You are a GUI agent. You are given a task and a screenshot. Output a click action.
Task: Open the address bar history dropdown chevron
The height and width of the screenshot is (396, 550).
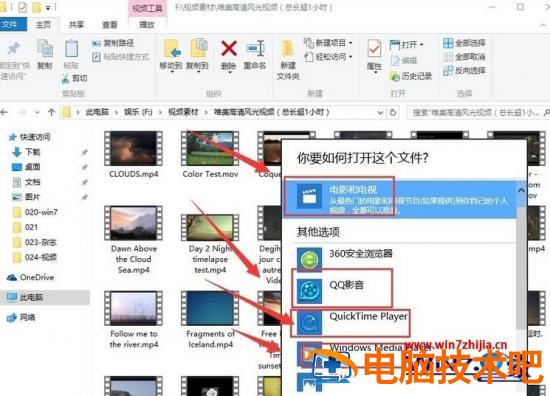(380, 113)
